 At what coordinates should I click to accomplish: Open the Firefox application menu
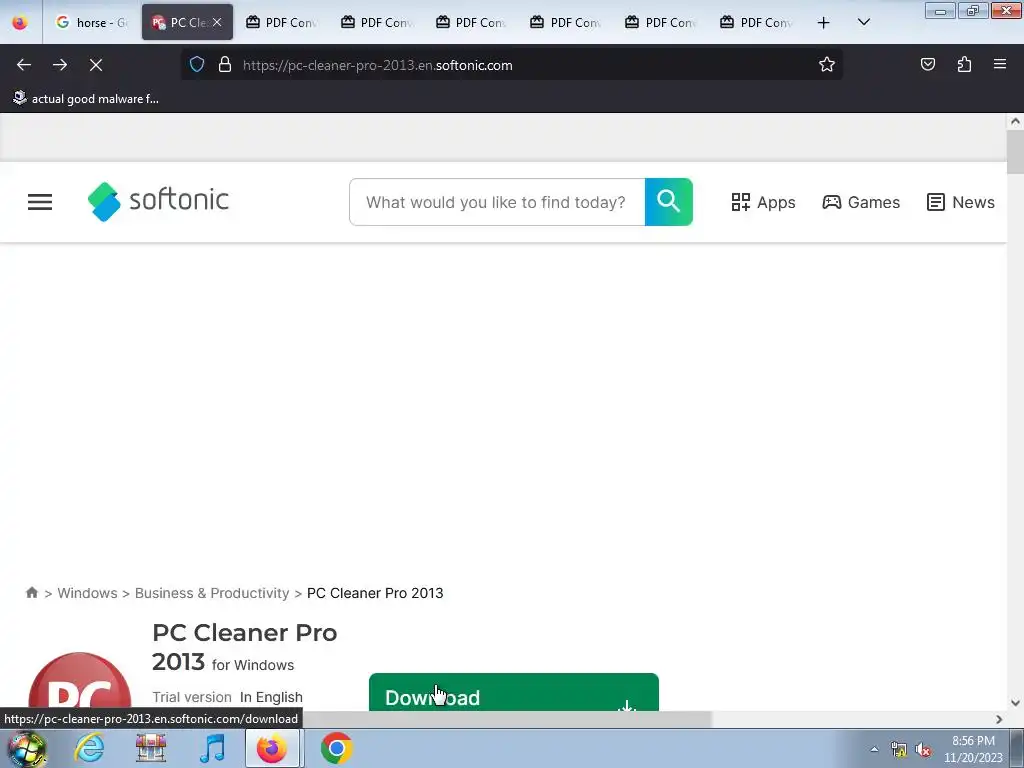pos(1000,64)
